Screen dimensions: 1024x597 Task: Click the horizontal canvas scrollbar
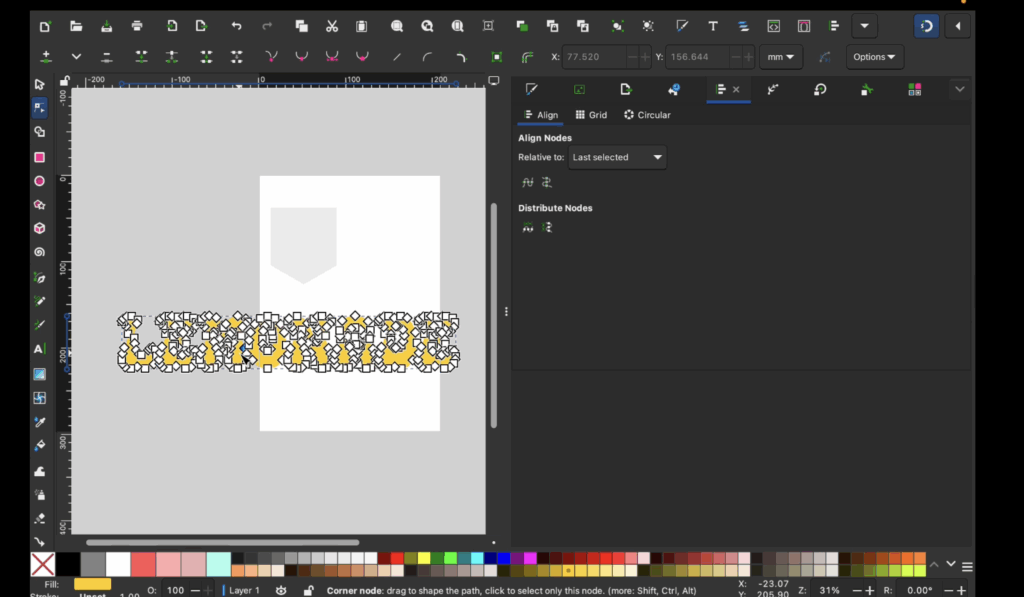pyautogui.click(x=222, y=542)
